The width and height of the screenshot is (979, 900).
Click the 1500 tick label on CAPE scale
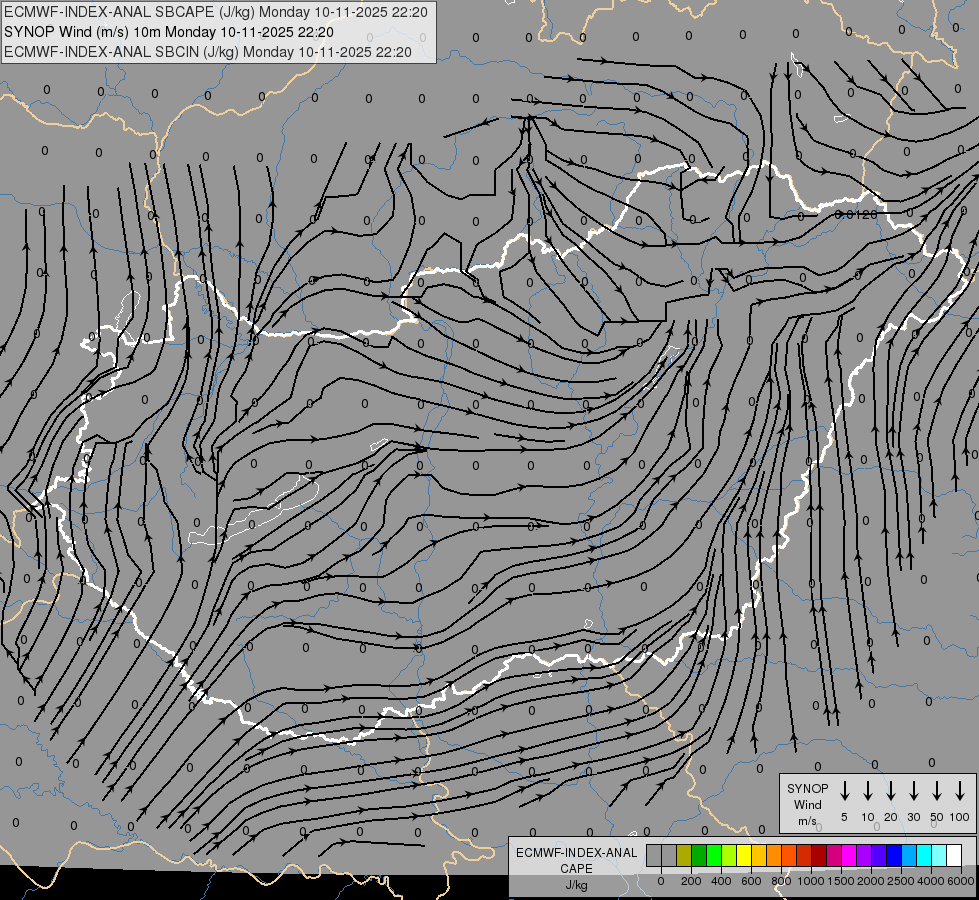(841, 881)
